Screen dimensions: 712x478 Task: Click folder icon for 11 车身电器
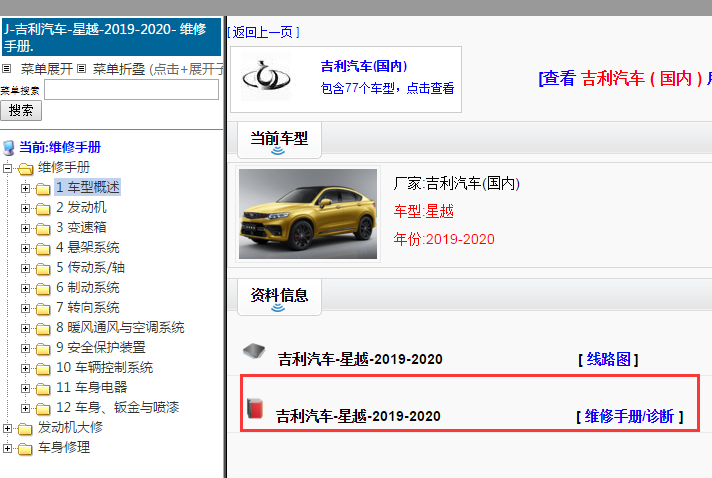pyautogui.click(x=43, y=388)
